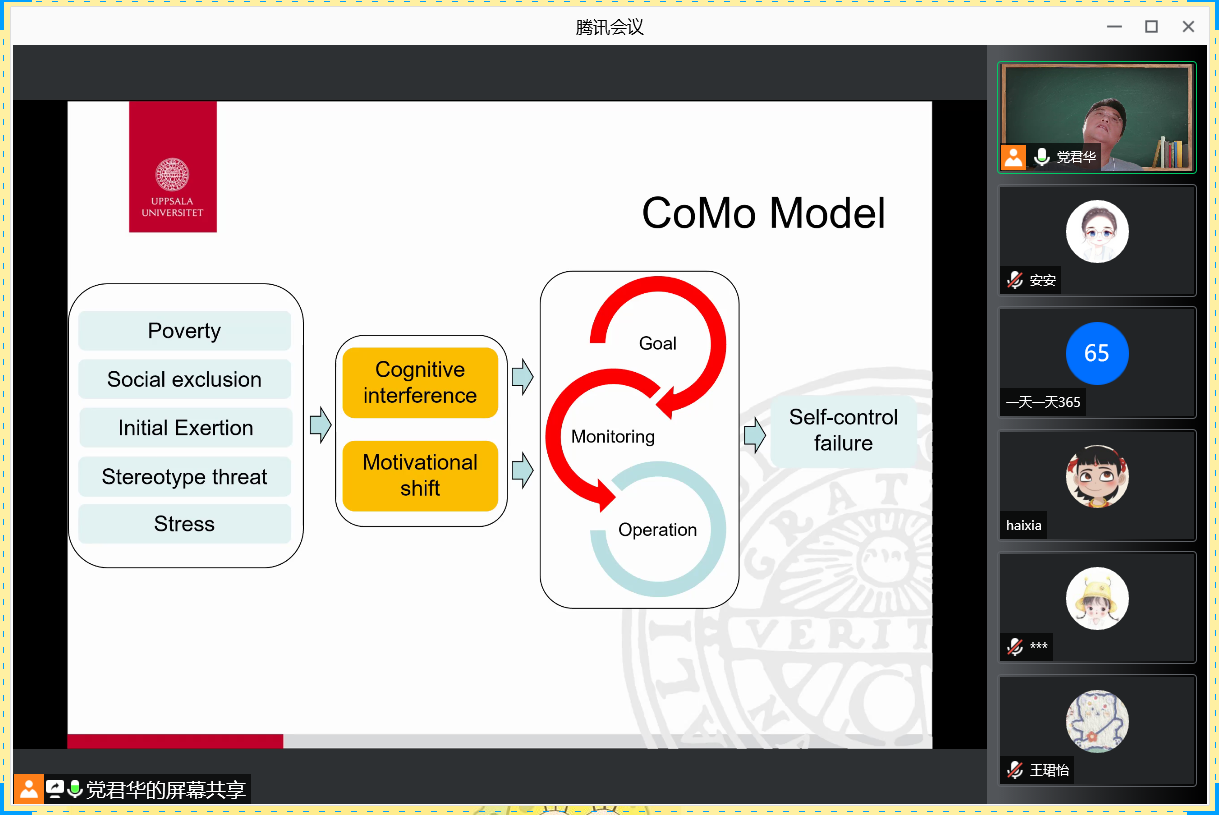Select the *** participant's yellow-hat avatar
The image size is (1219, 815).
[1097, 598]
